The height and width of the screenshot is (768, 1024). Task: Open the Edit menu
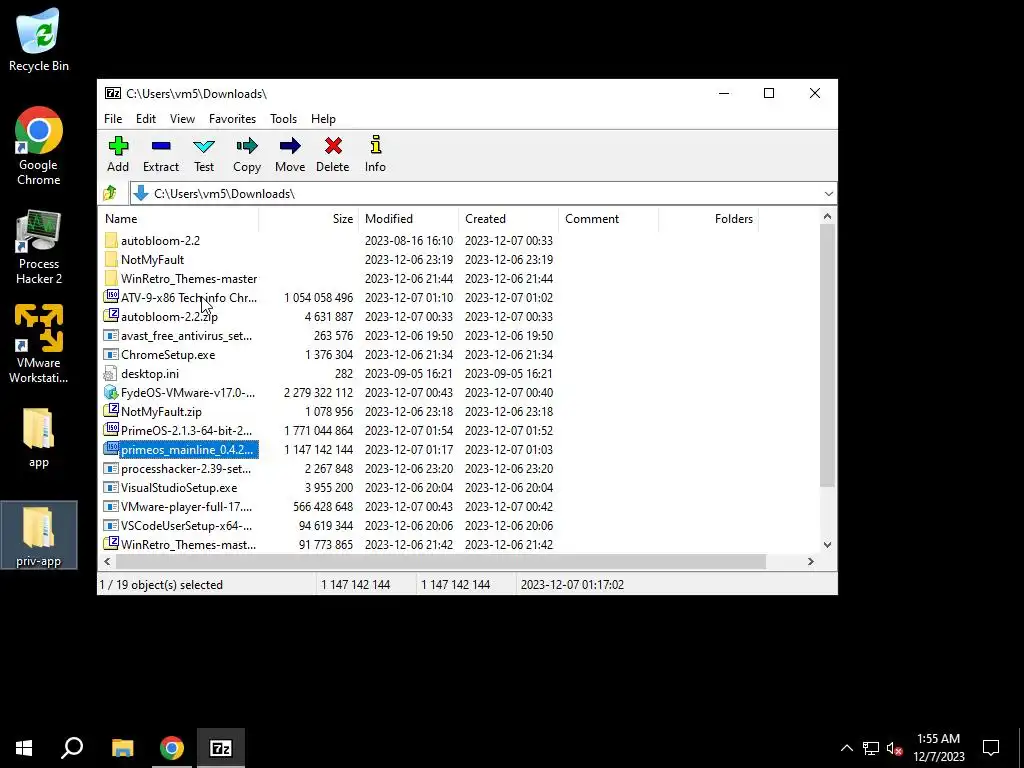point(146,119)
